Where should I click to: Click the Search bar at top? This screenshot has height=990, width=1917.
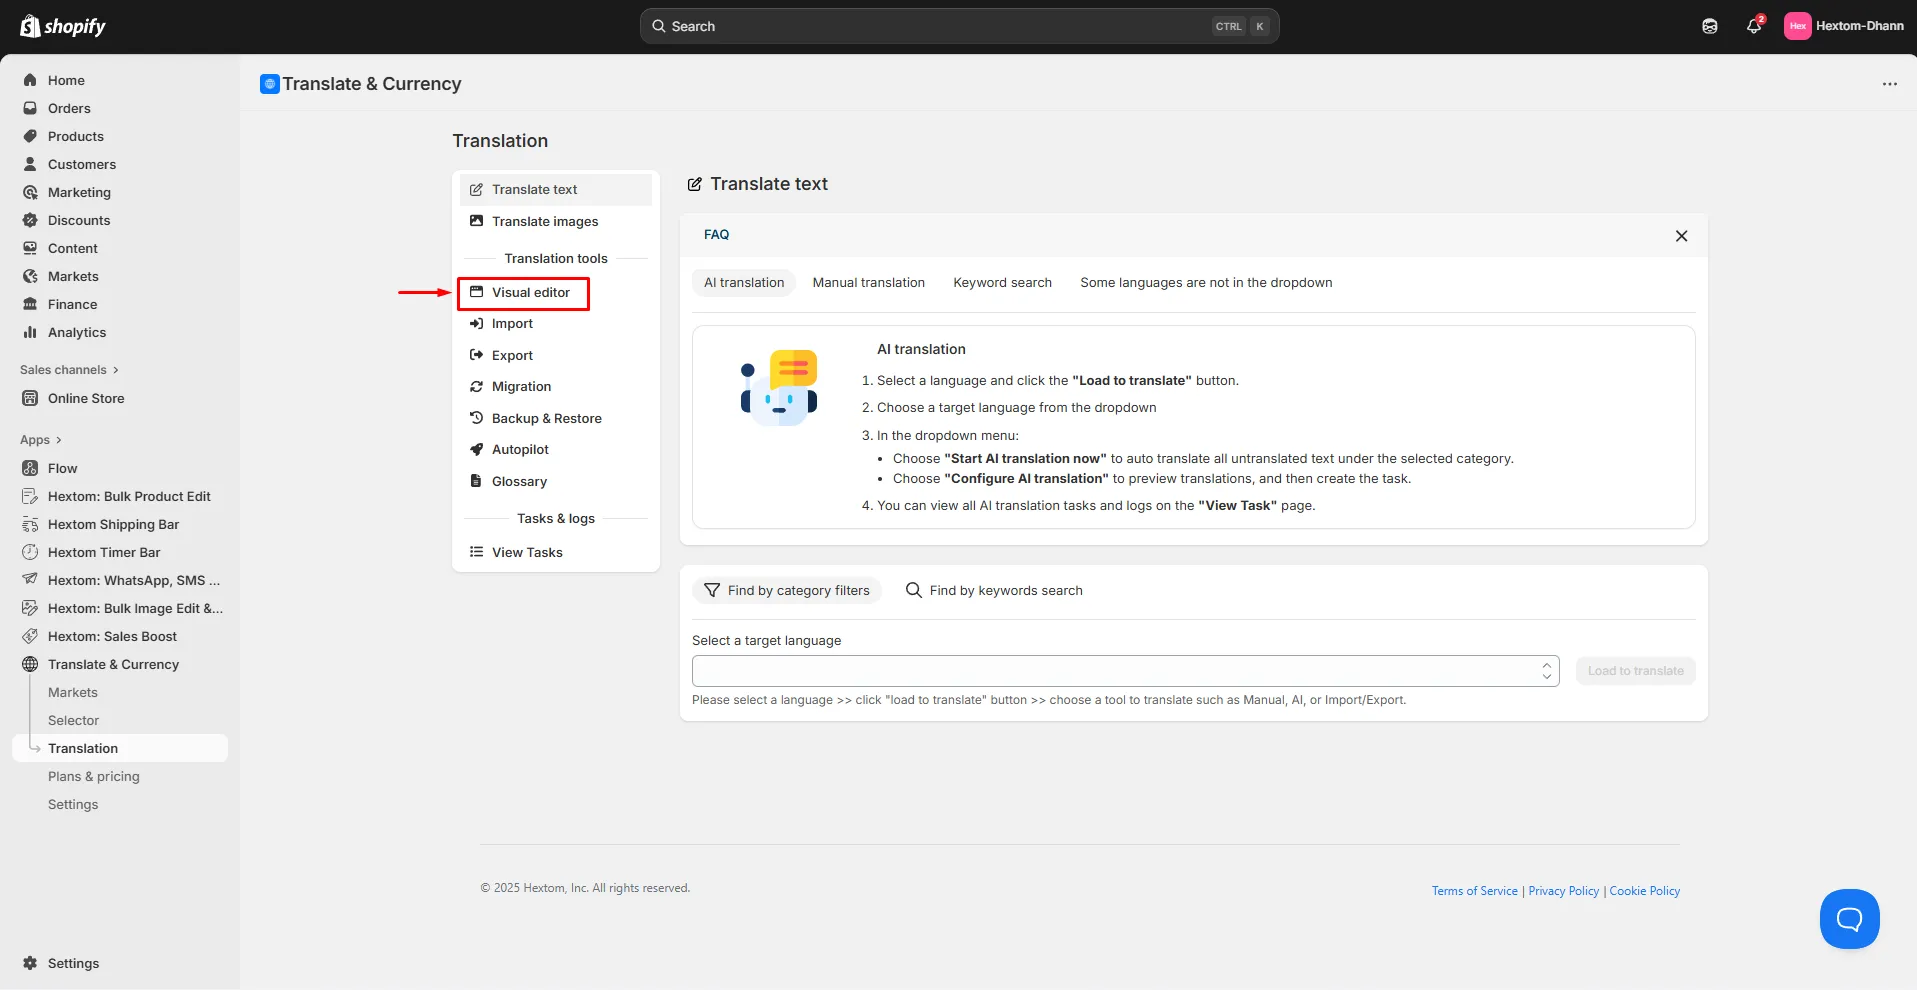pos(959,26)
